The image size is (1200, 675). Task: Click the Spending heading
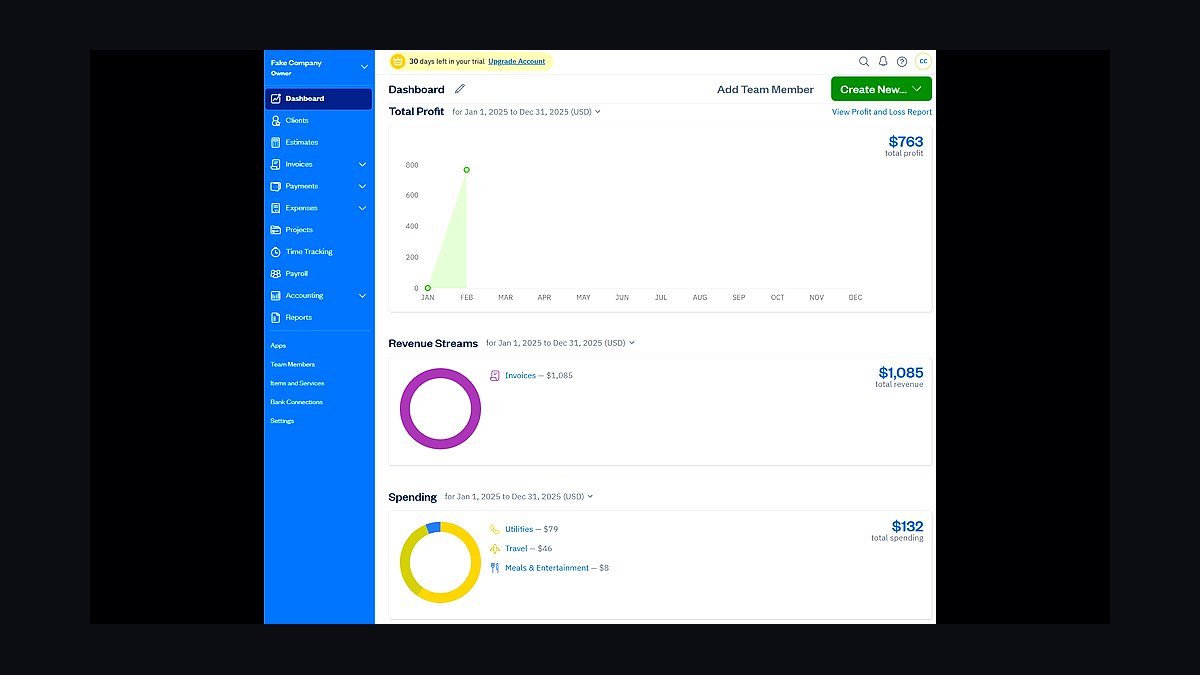tap(412, 497)
